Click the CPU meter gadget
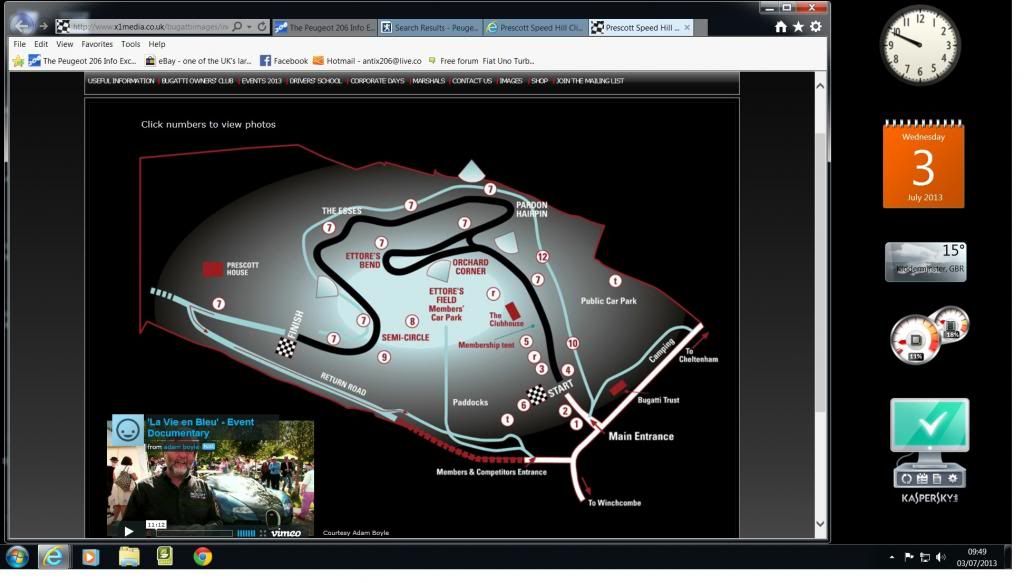The height and width of the screenshot is (583, 1024). click(916, 339)
